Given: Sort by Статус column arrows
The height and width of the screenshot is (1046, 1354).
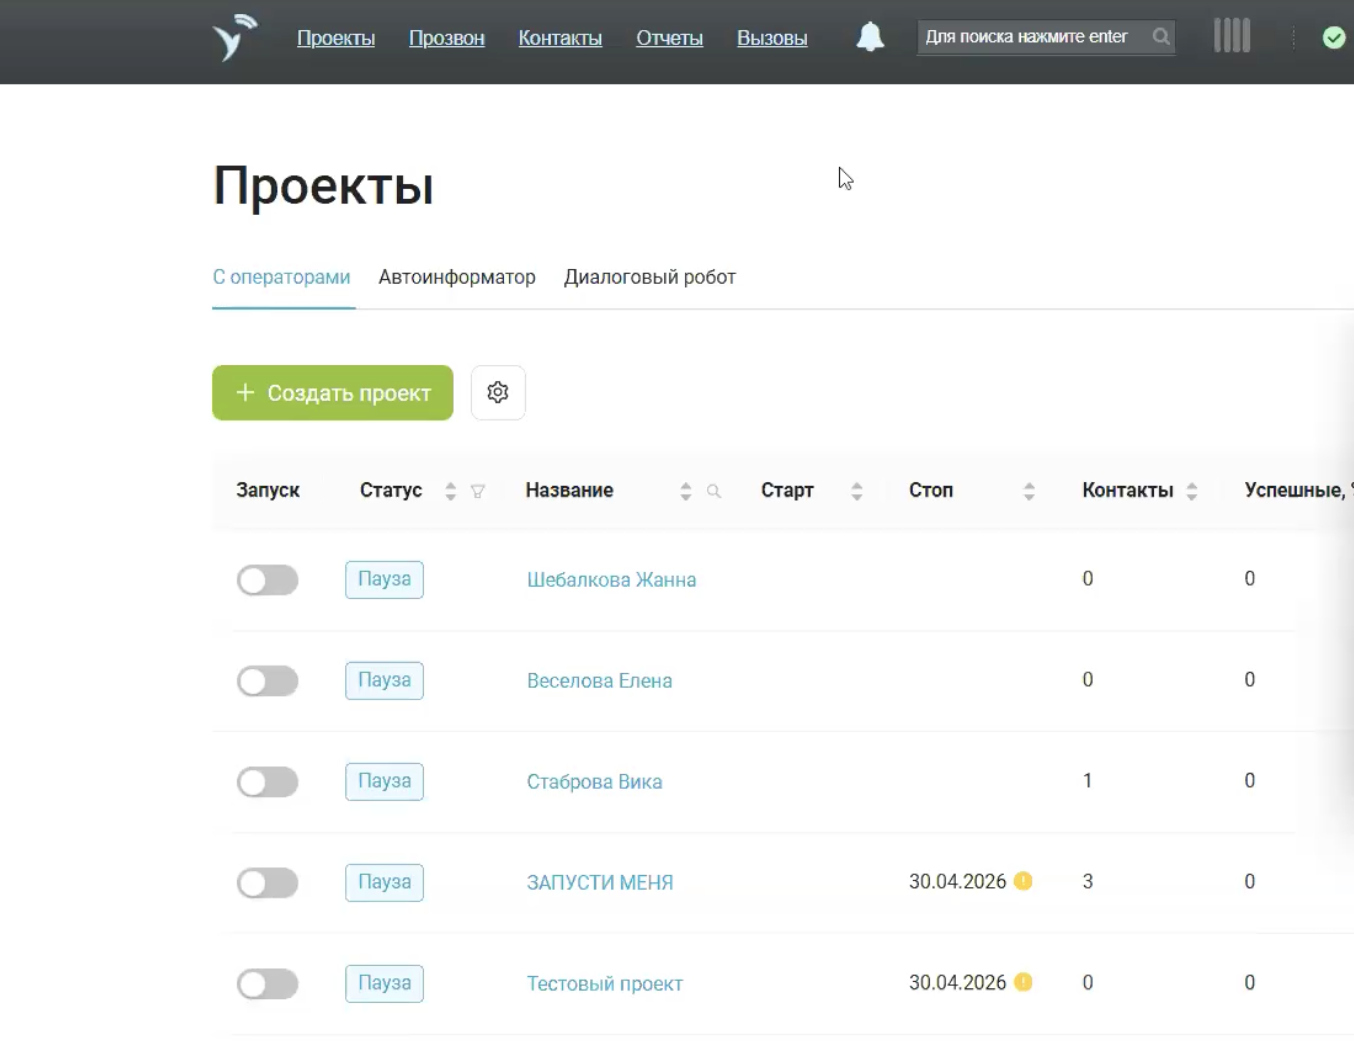Looking at the screenshot, I should 451,491.
